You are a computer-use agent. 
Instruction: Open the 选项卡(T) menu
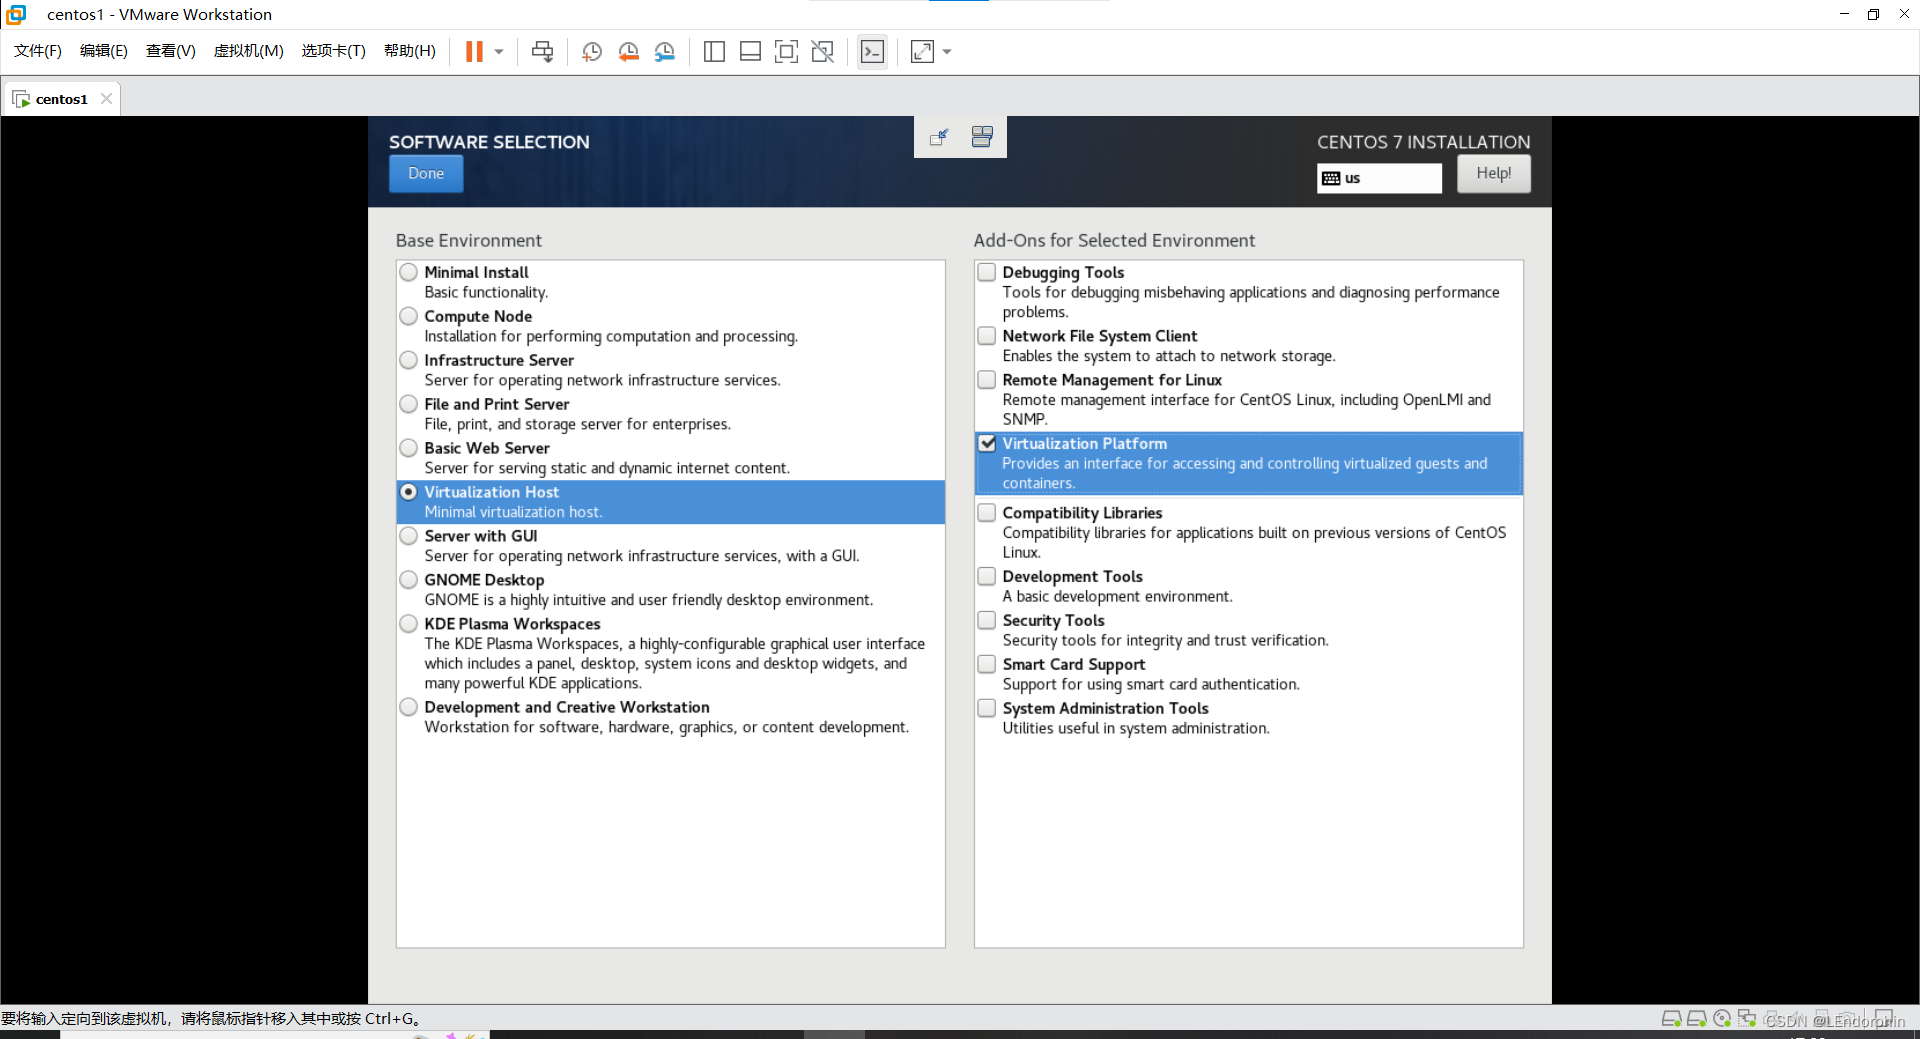(x=334, y=51)
